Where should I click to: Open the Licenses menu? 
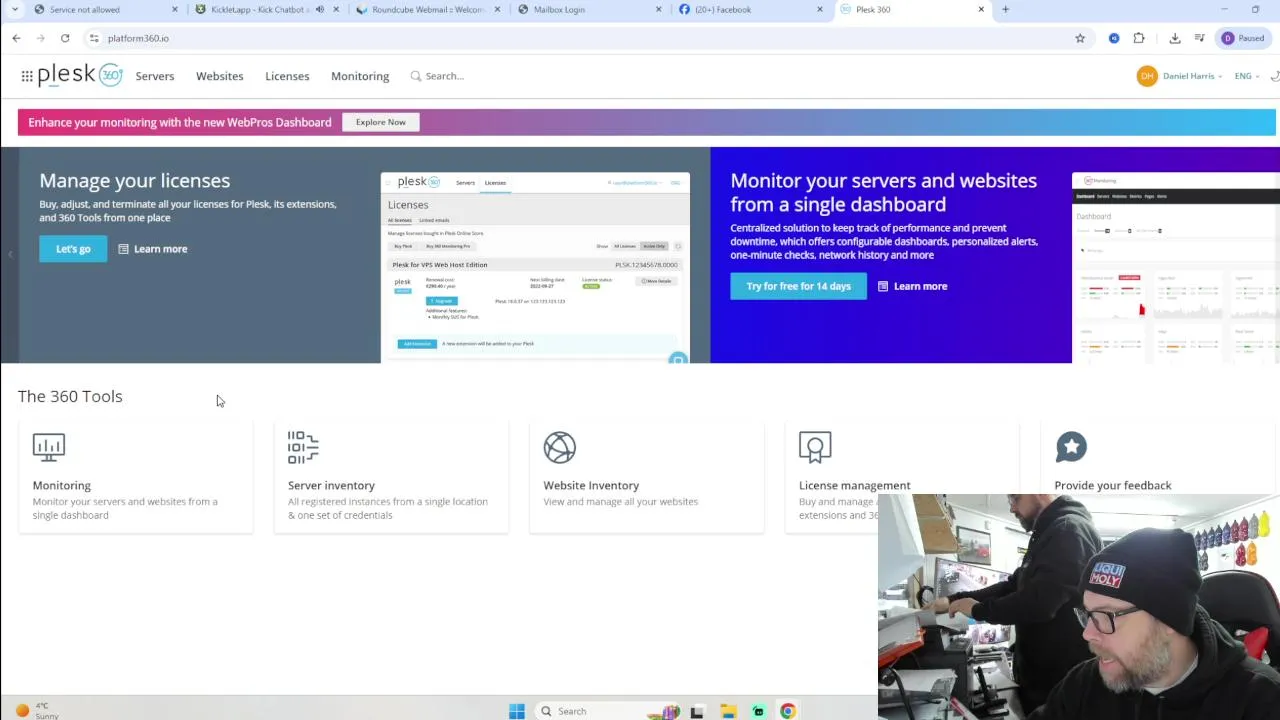(287, 76)
